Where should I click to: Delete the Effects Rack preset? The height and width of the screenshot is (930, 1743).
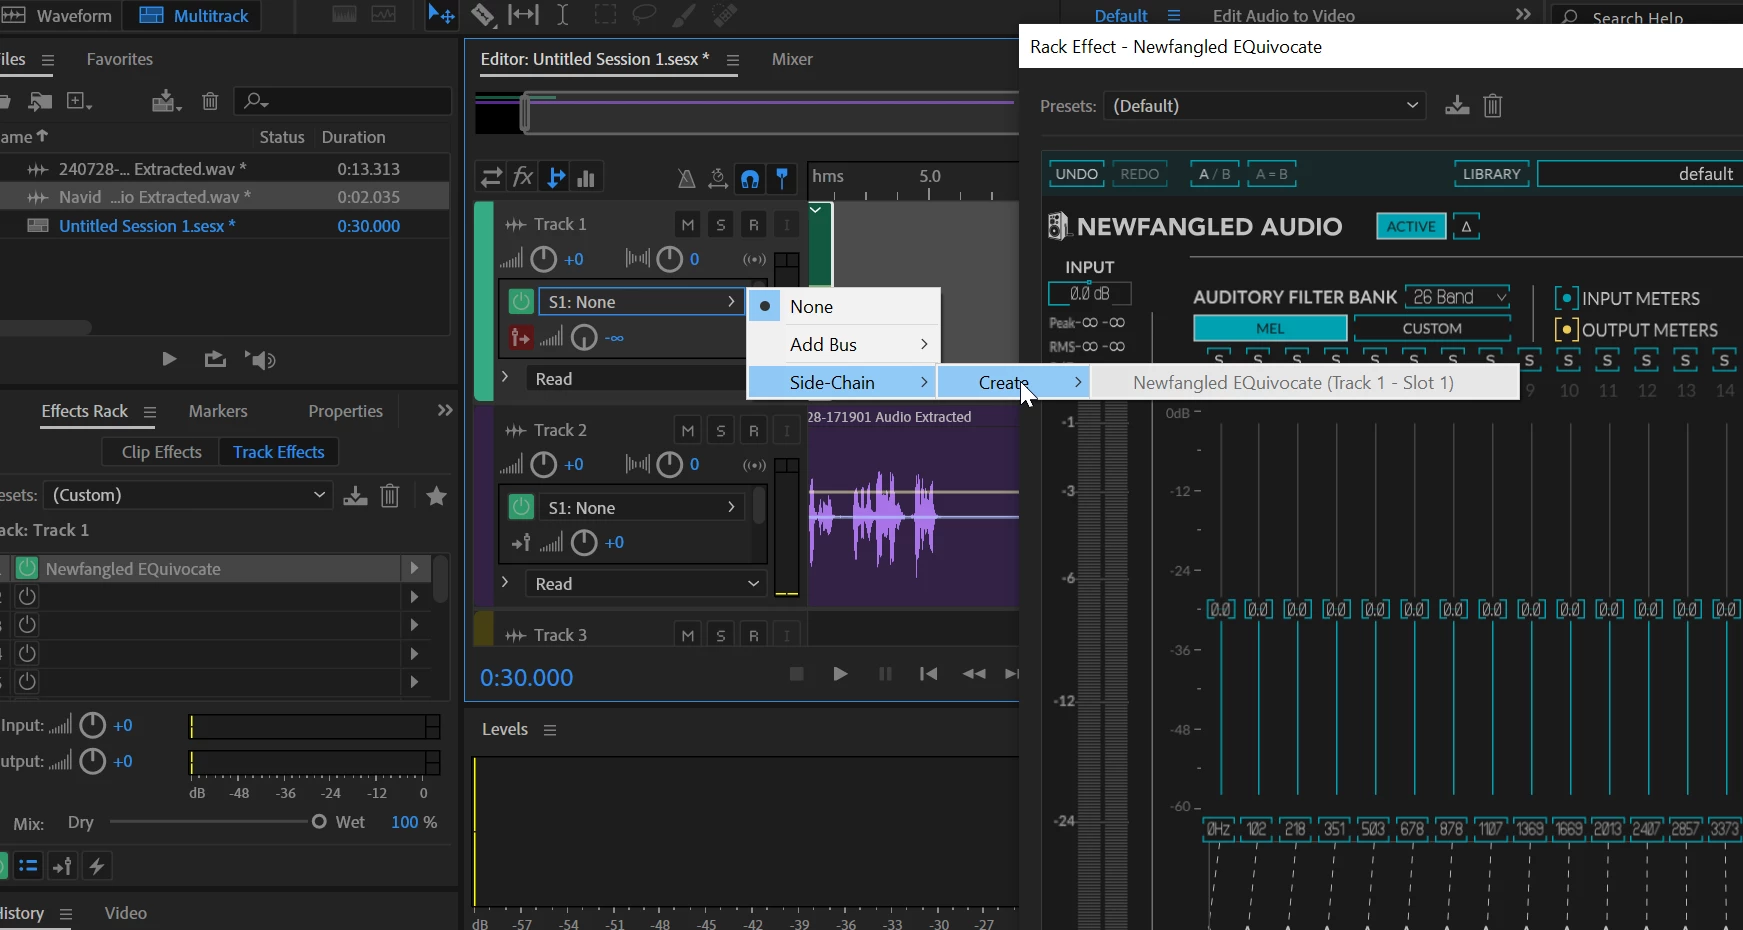point(390,495)
